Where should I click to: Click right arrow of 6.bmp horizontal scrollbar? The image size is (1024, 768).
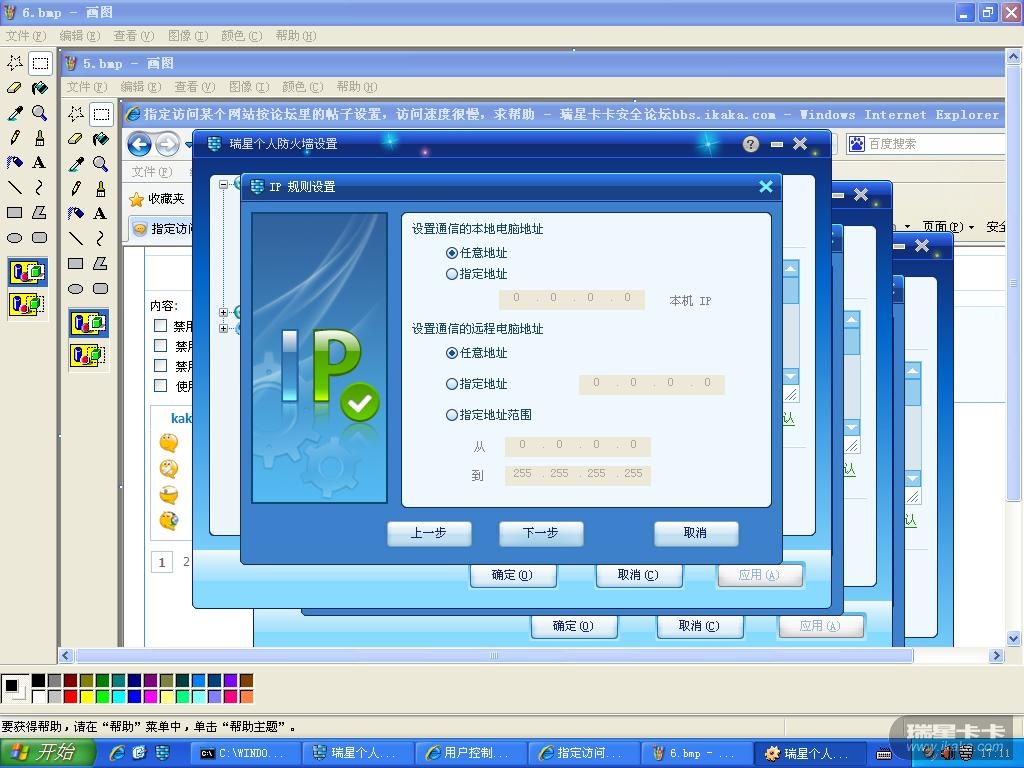point(996,655)
